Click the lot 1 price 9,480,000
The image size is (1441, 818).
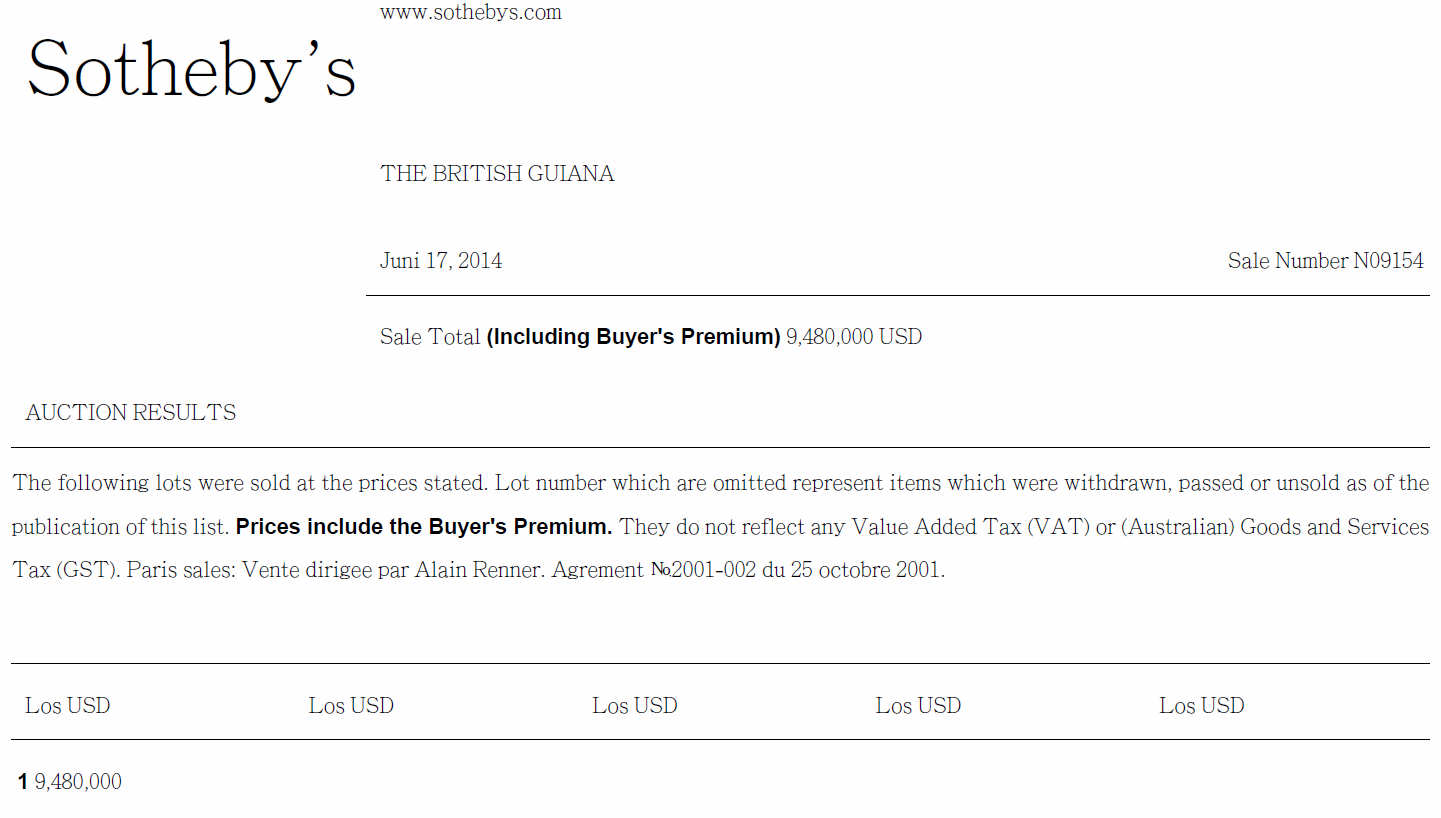pyautogui.click(x=78, y=782)
